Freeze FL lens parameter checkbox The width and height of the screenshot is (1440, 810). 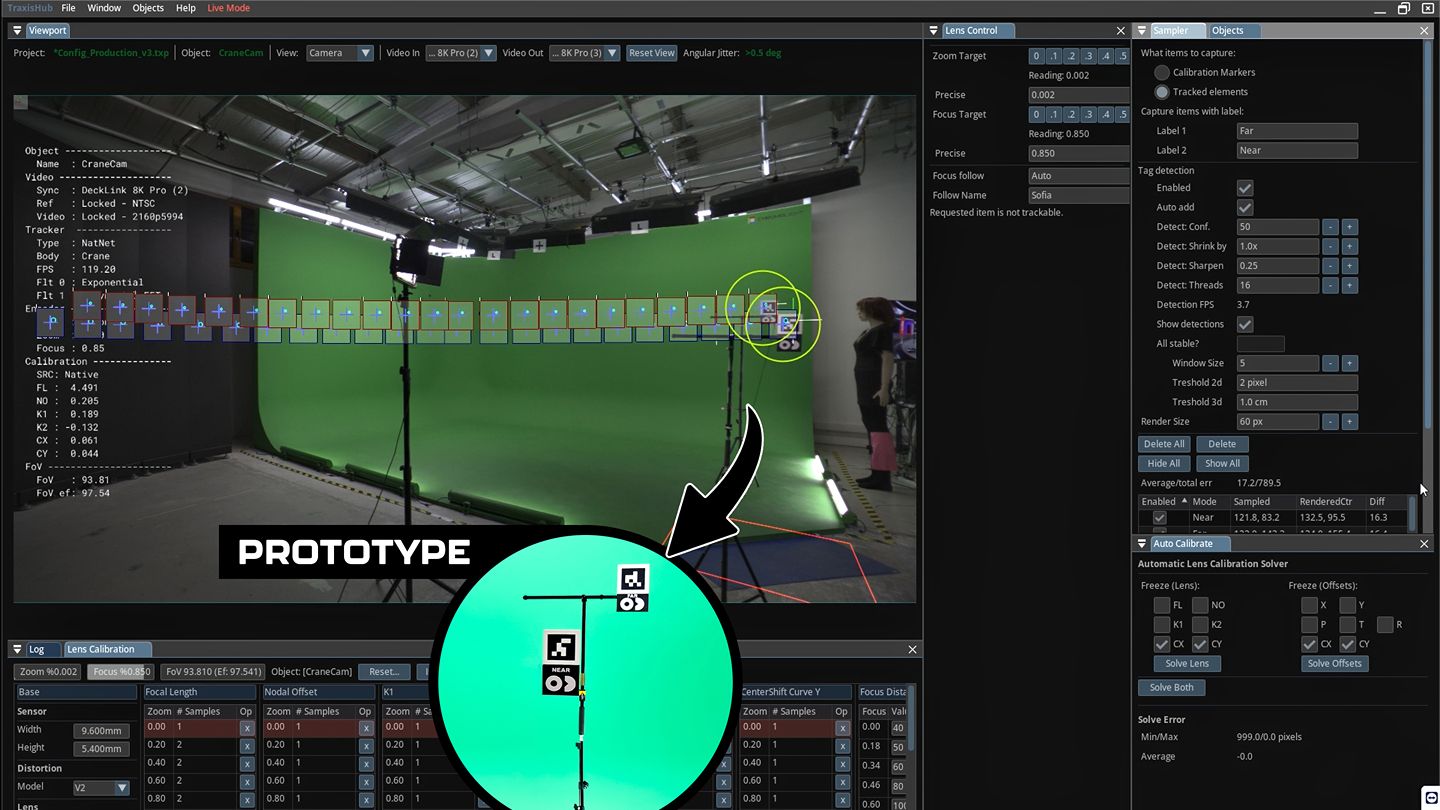pos(1161,605)
